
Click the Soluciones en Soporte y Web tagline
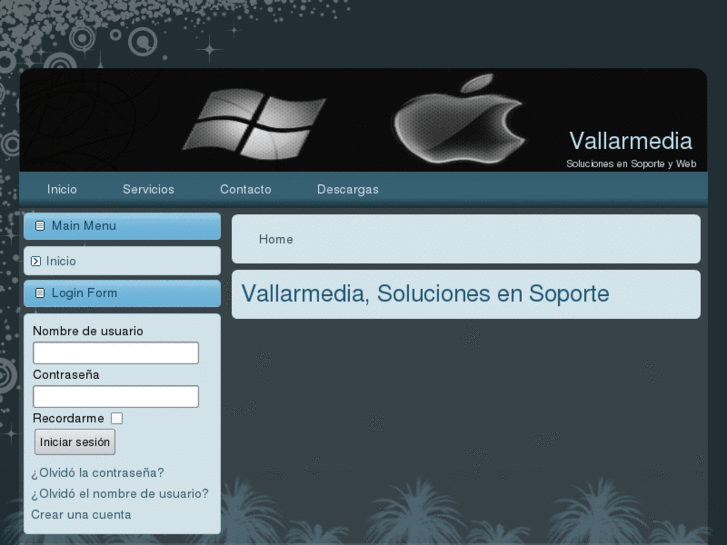click(631, 164)
